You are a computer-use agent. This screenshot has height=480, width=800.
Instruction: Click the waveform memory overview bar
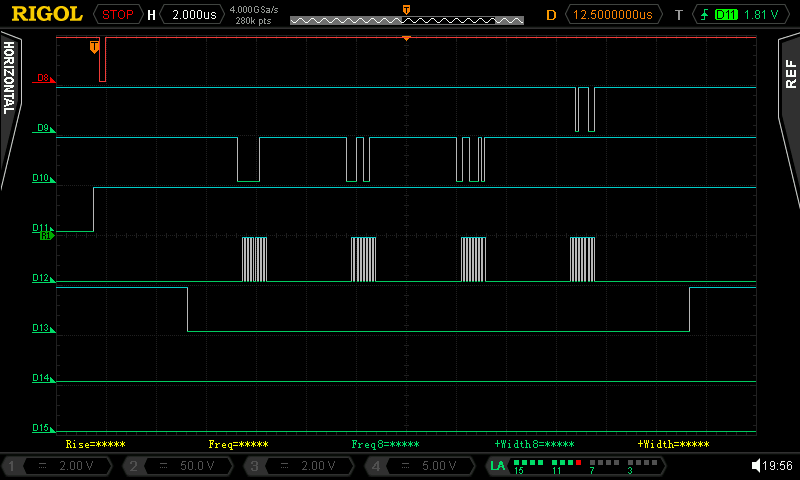(407, 20)
